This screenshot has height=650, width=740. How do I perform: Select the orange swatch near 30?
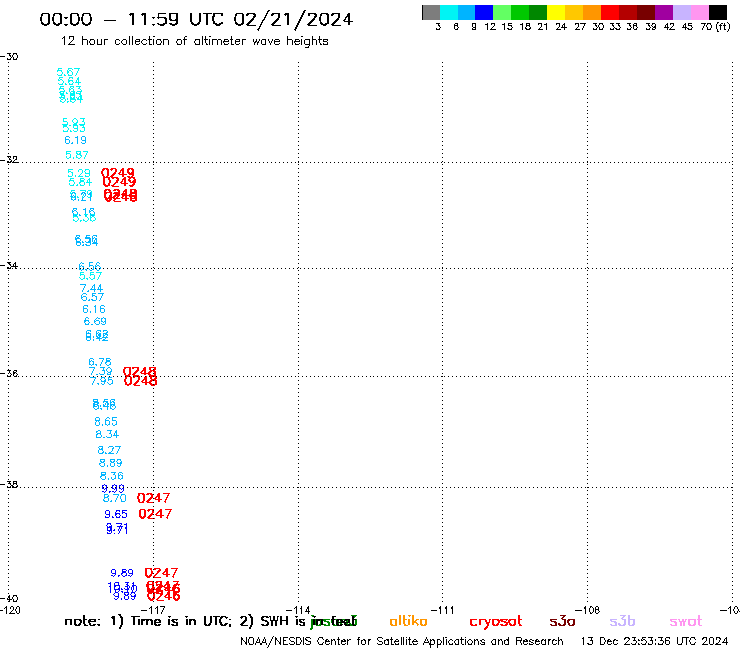point(592,12)
